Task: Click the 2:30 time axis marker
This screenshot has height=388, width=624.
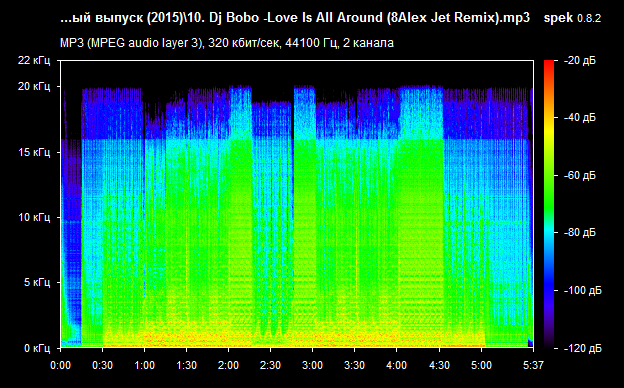Action: 271,365
